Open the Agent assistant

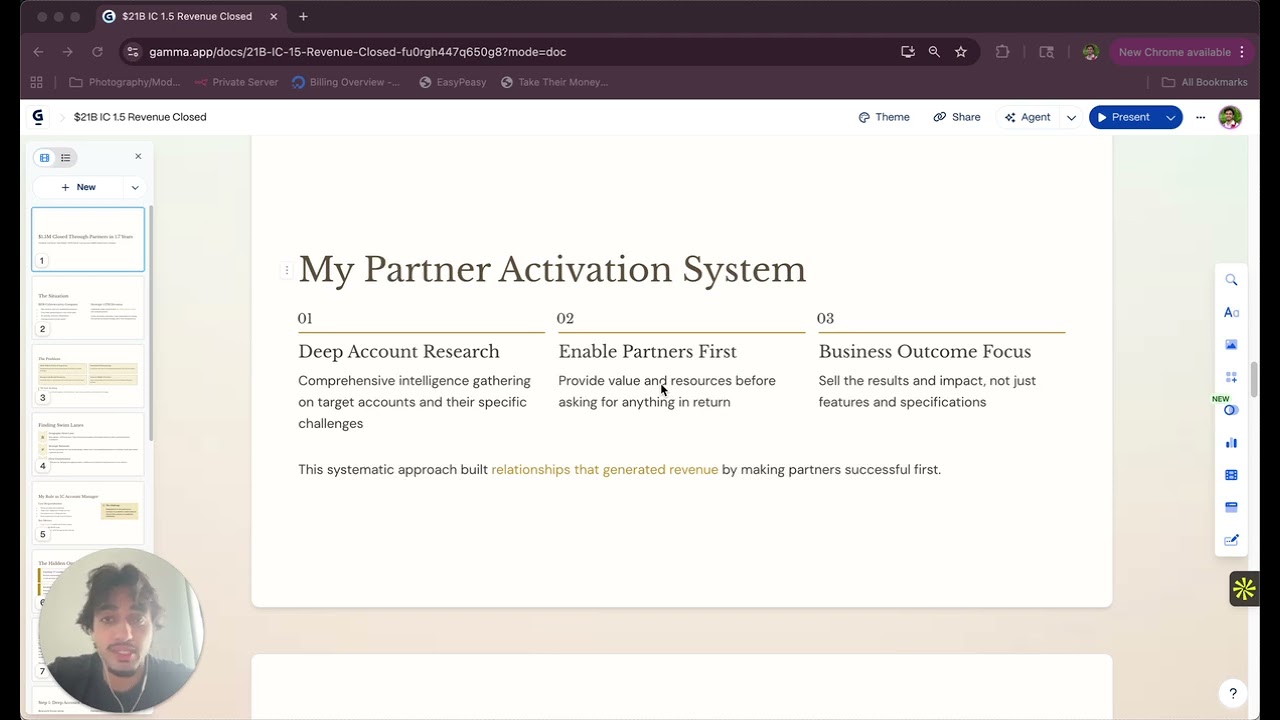click(1028, 117)
